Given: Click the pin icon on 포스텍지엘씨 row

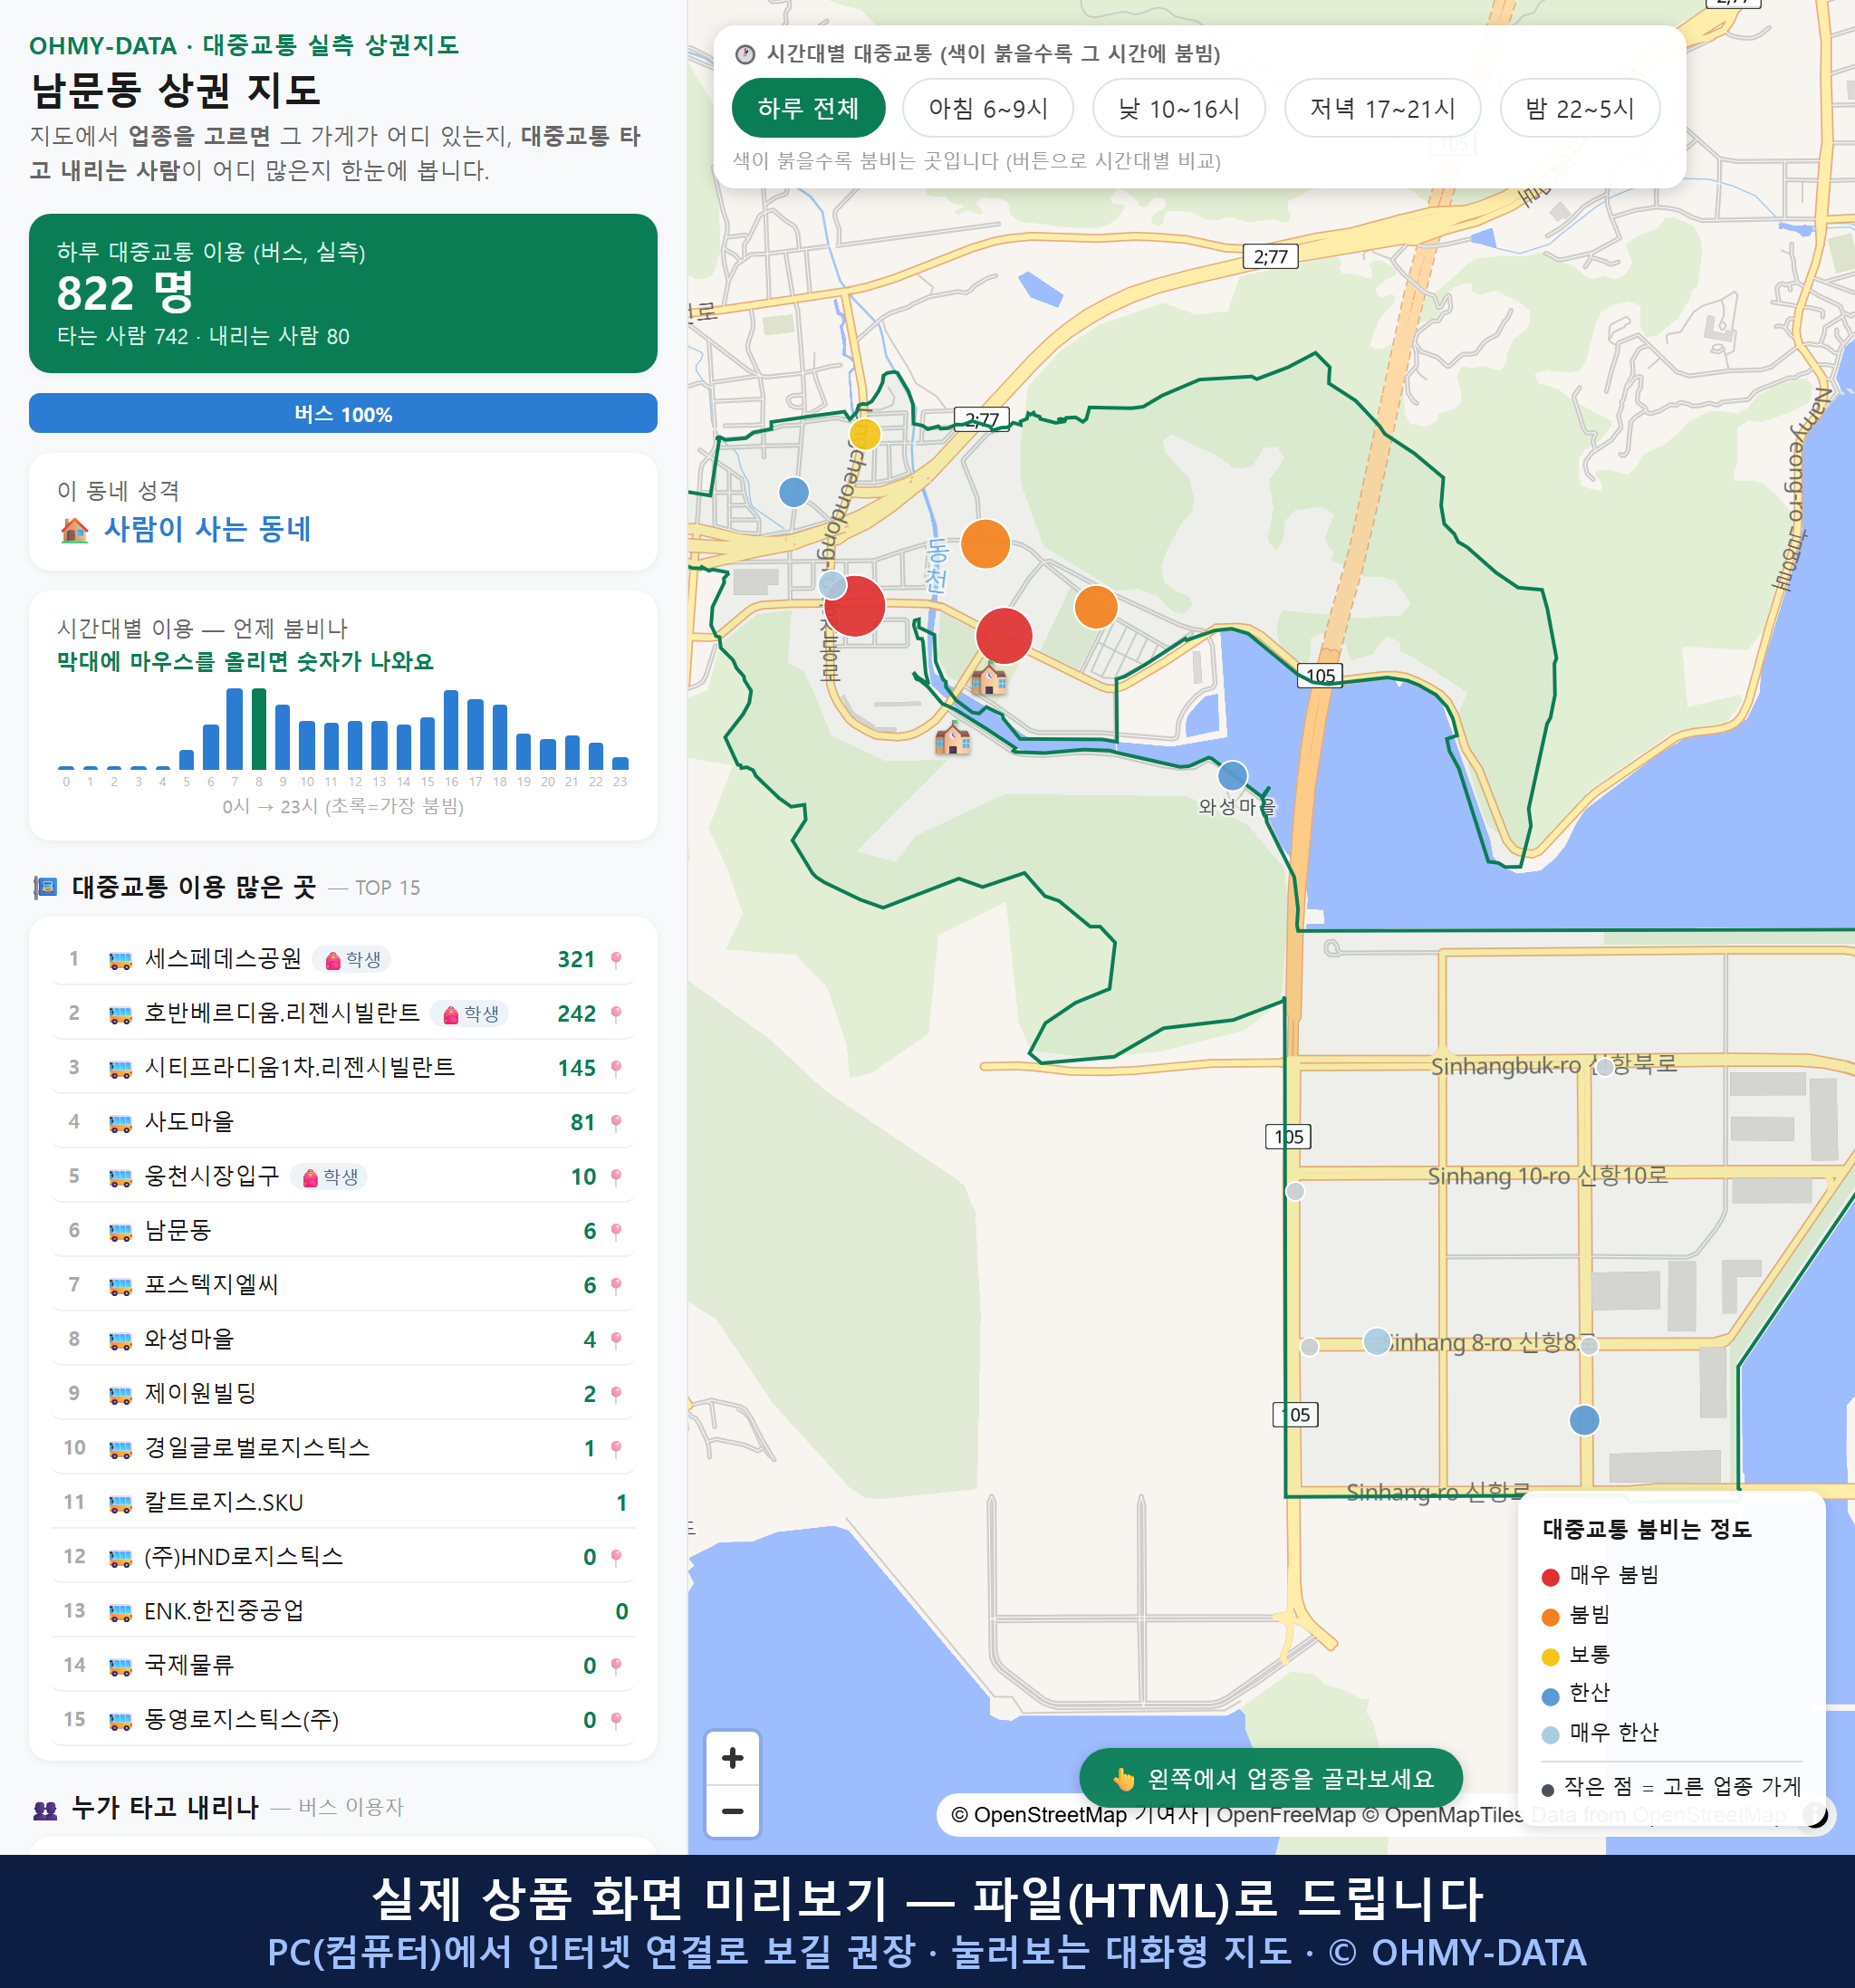Looking at the screenshot, I should click(616, 1286).
